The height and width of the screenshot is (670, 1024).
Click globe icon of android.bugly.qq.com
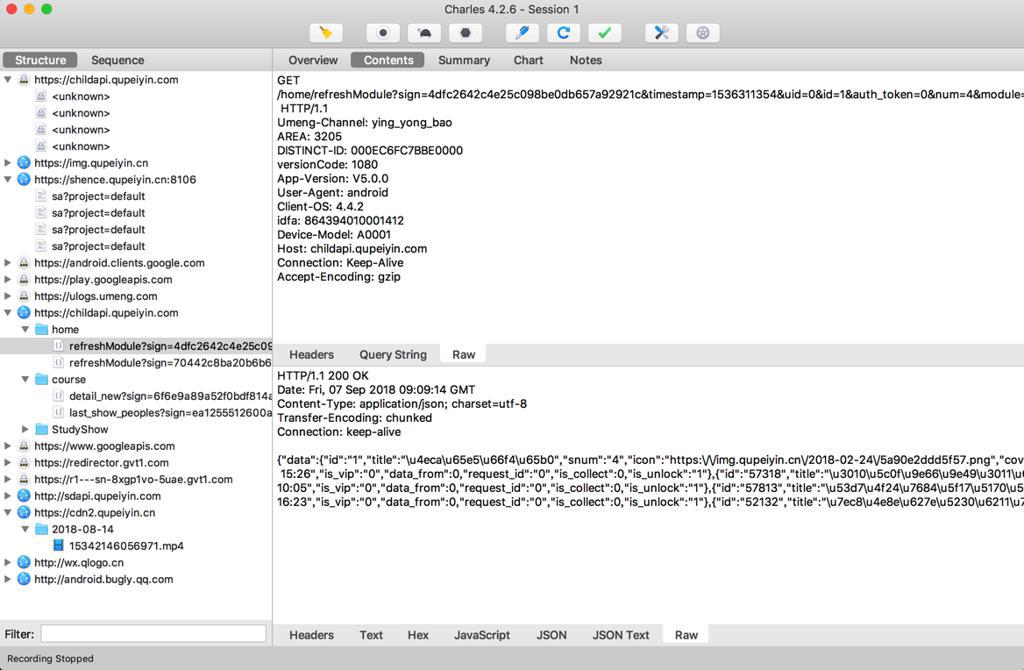[24, 579]
